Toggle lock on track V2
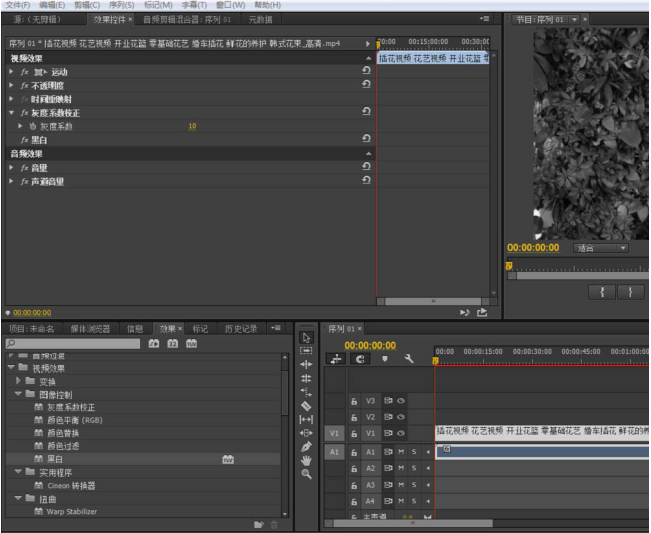 point(354,417)
